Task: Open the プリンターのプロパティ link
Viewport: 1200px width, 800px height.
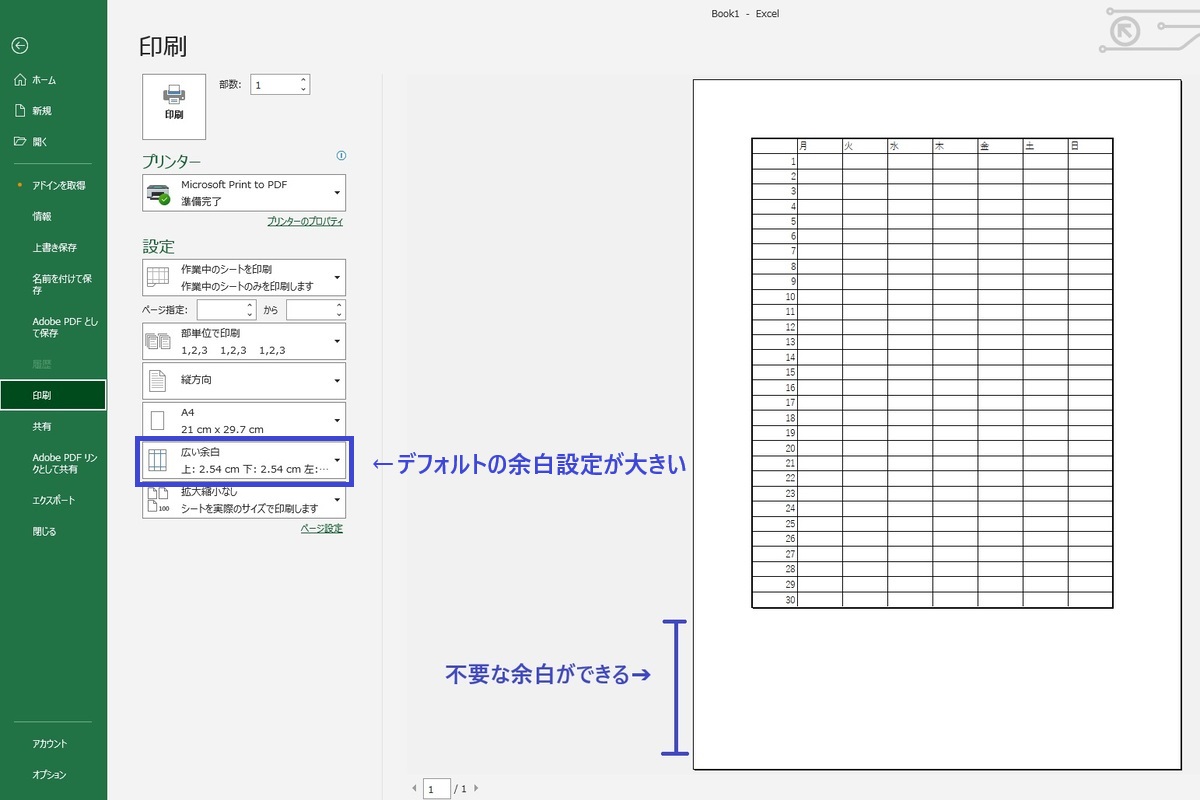Action: (x=305, y=221)
